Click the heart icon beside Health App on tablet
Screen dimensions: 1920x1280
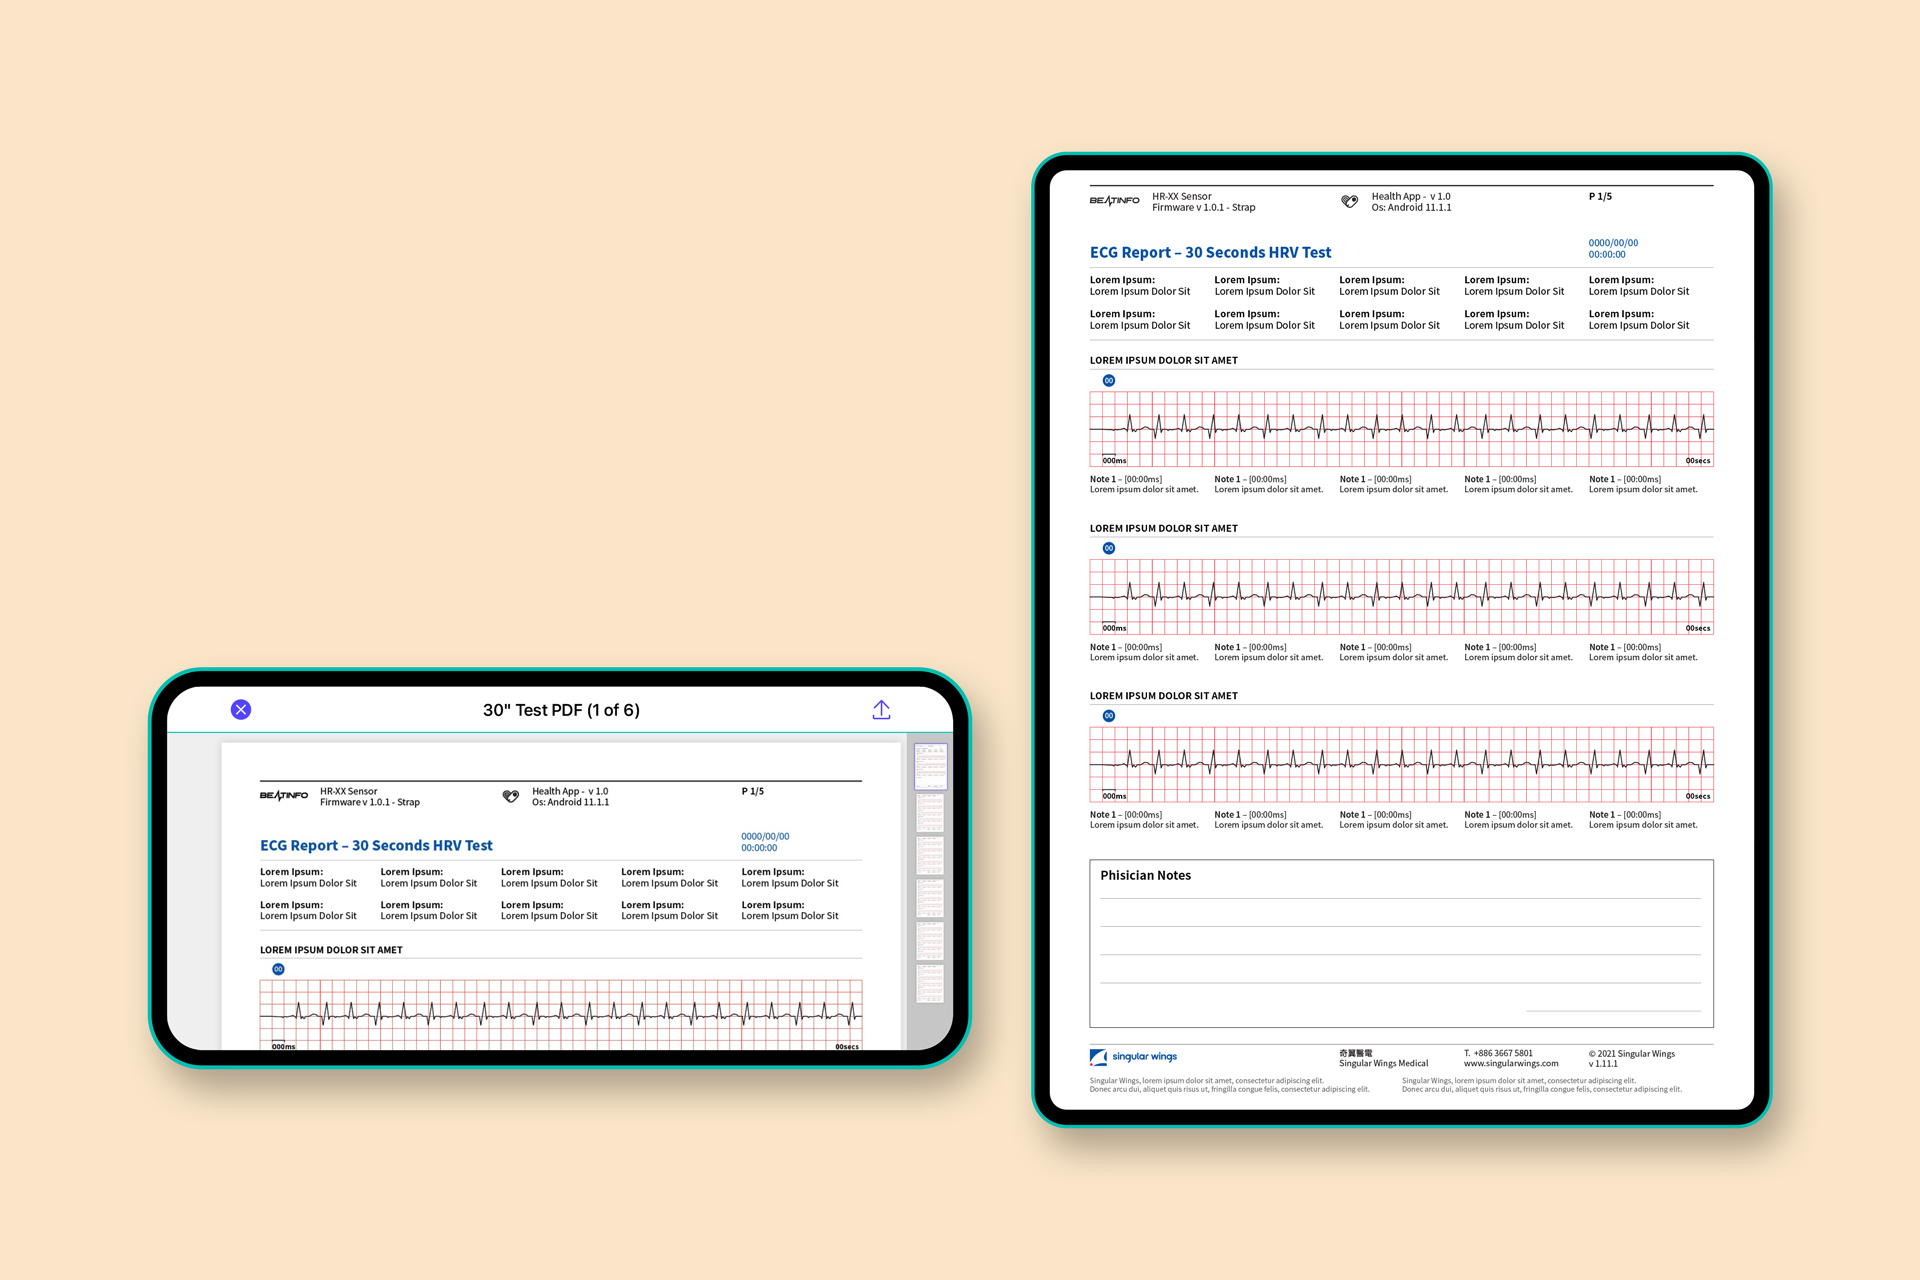[1349, 201]
